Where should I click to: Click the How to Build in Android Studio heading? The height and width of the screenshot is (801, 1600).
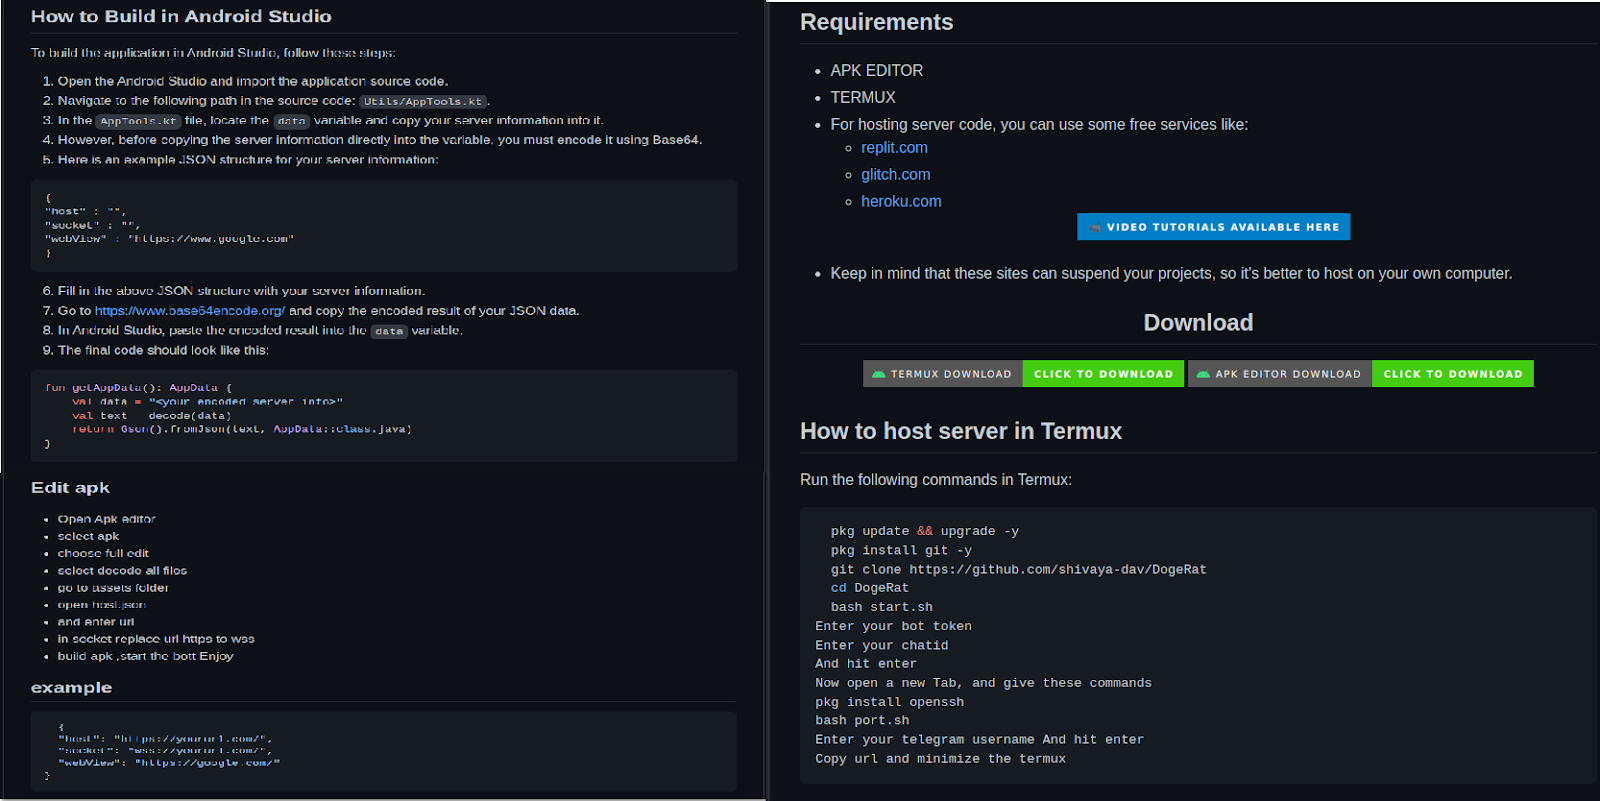tap(181, 16)
